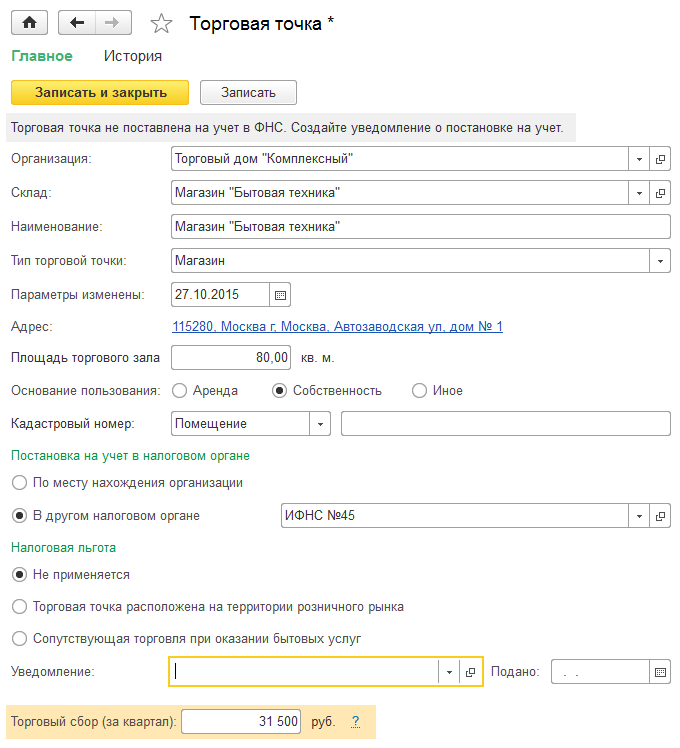
Task: Open the Уведомление dropdown list
Action: click(x=449, y=673)
